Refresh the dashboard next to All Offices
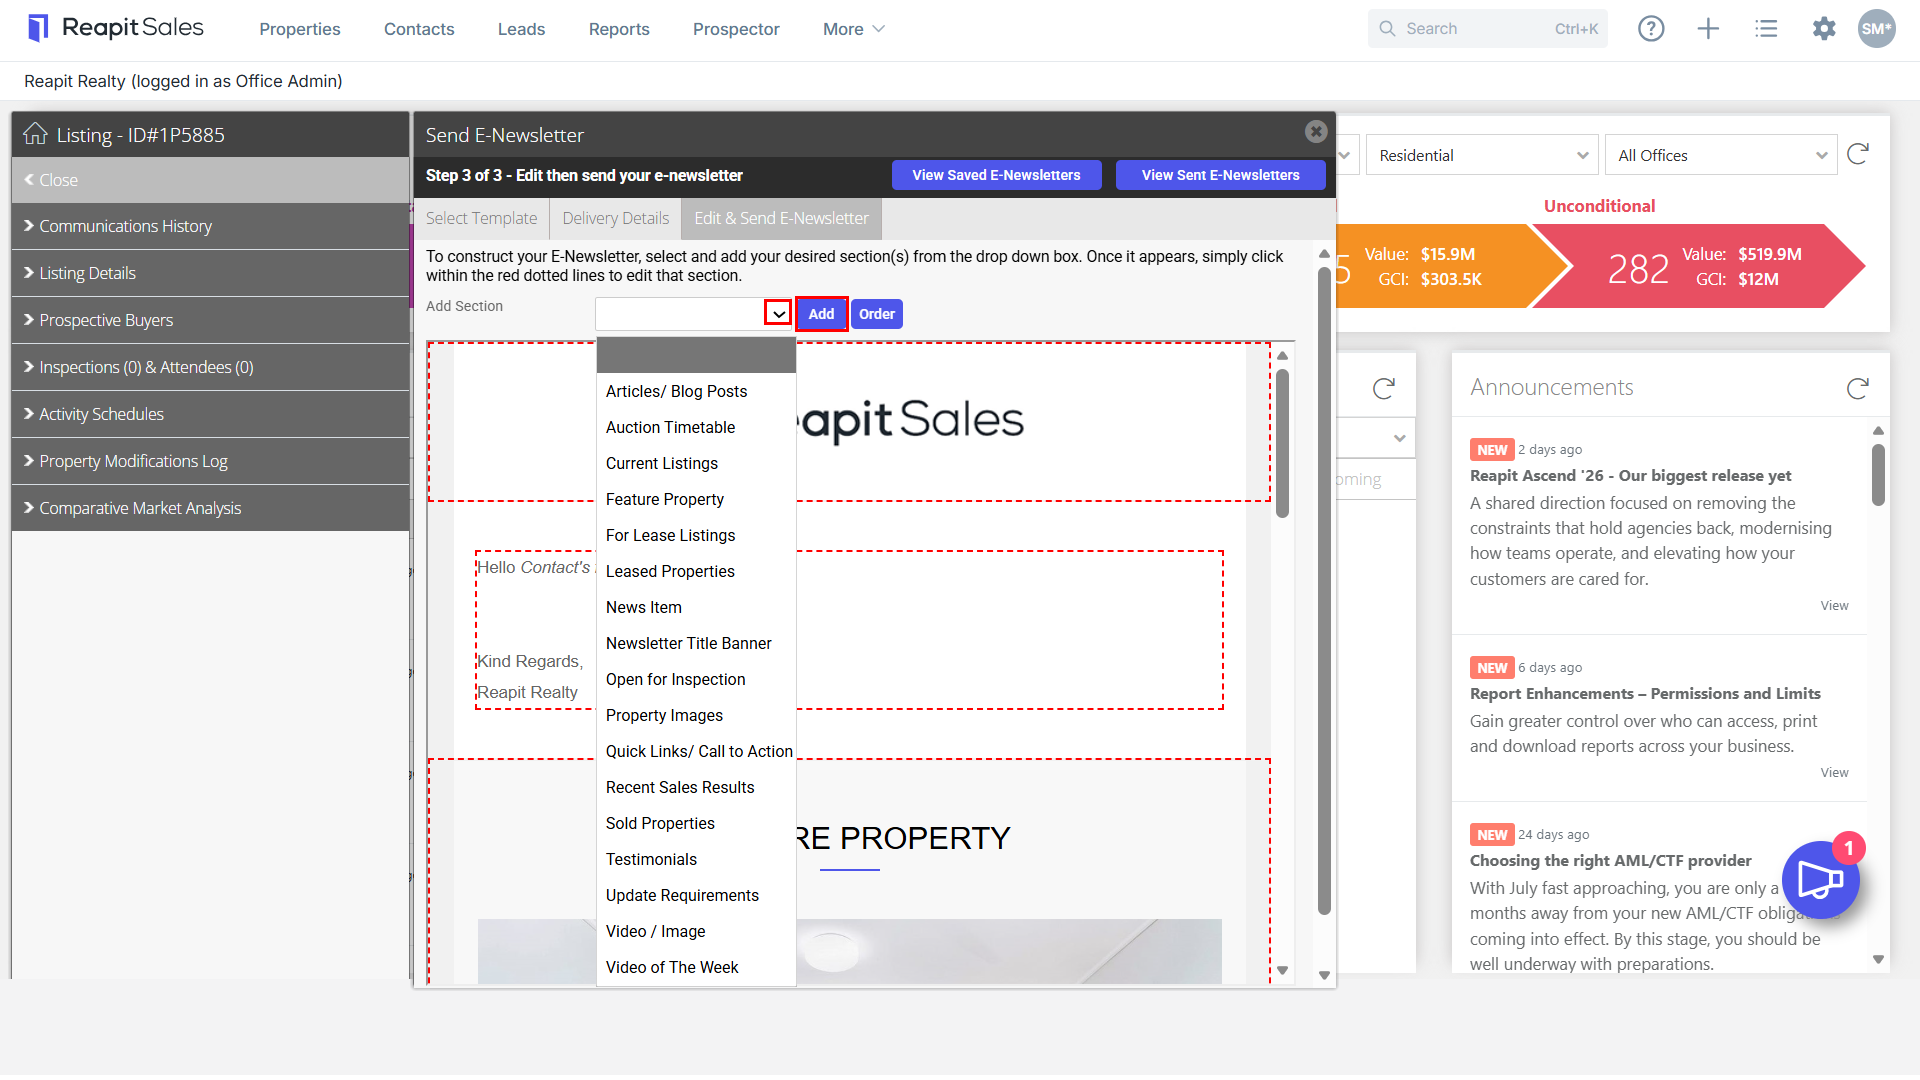This screenshot has width=1920, height=1080. [1858, 154]
